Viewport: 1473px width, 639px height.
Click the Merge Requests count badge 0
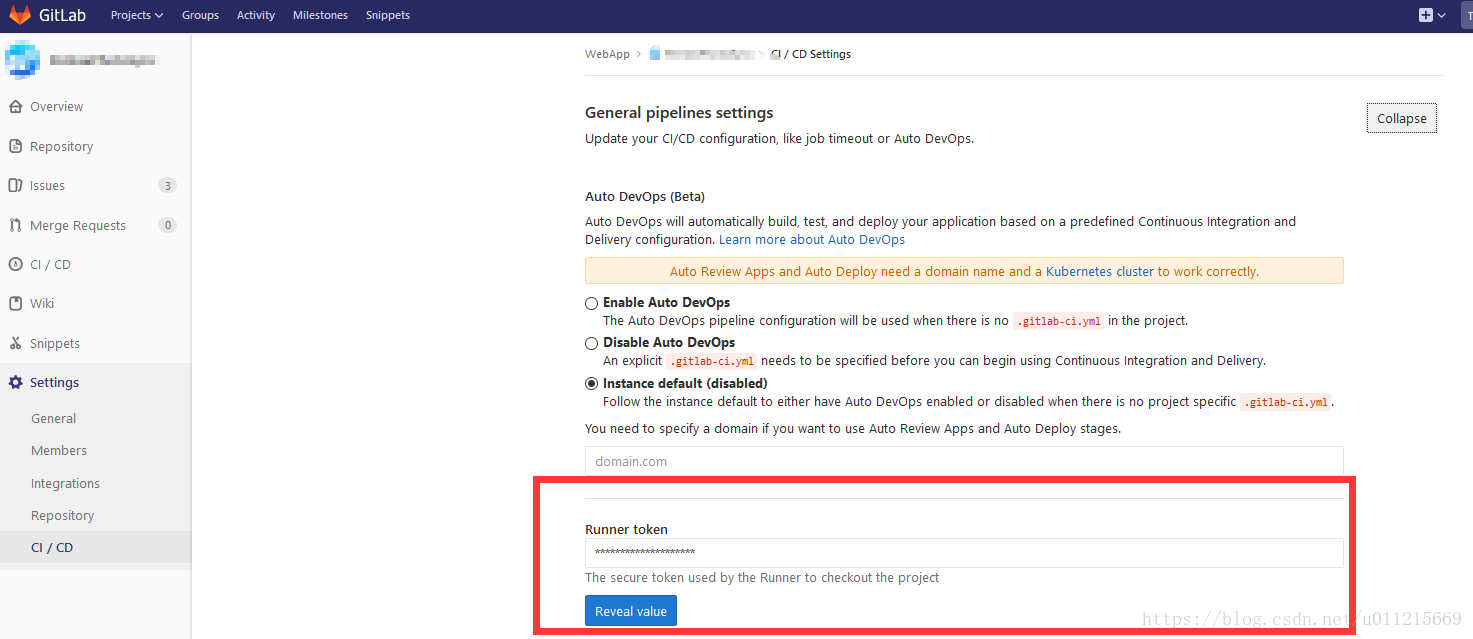click(167, 226)
